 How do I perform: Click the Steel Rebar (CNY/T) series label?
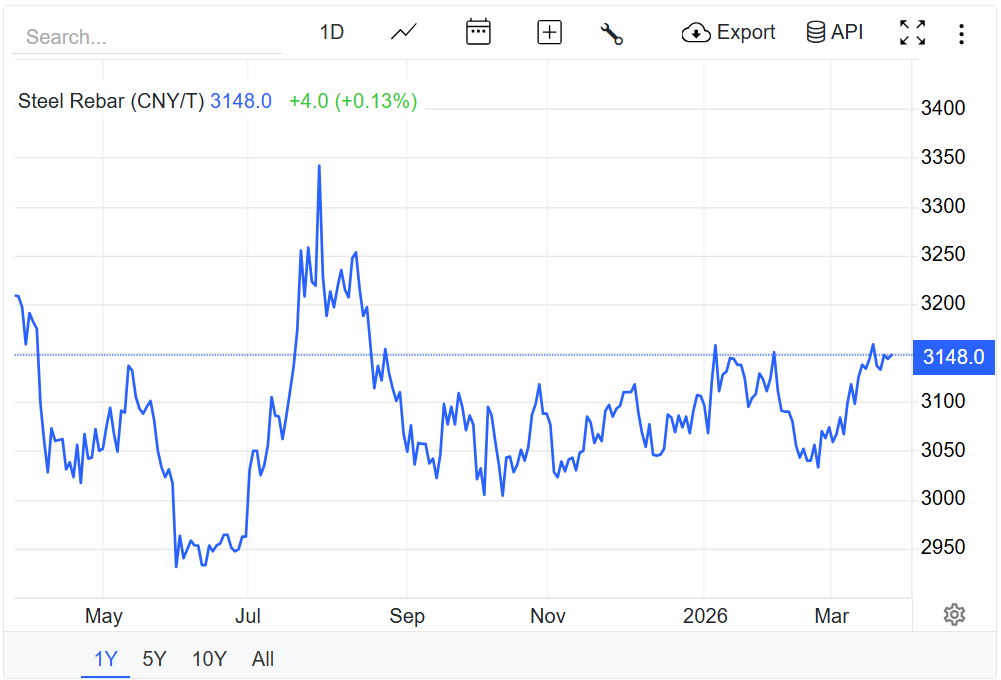click(111, 101)
